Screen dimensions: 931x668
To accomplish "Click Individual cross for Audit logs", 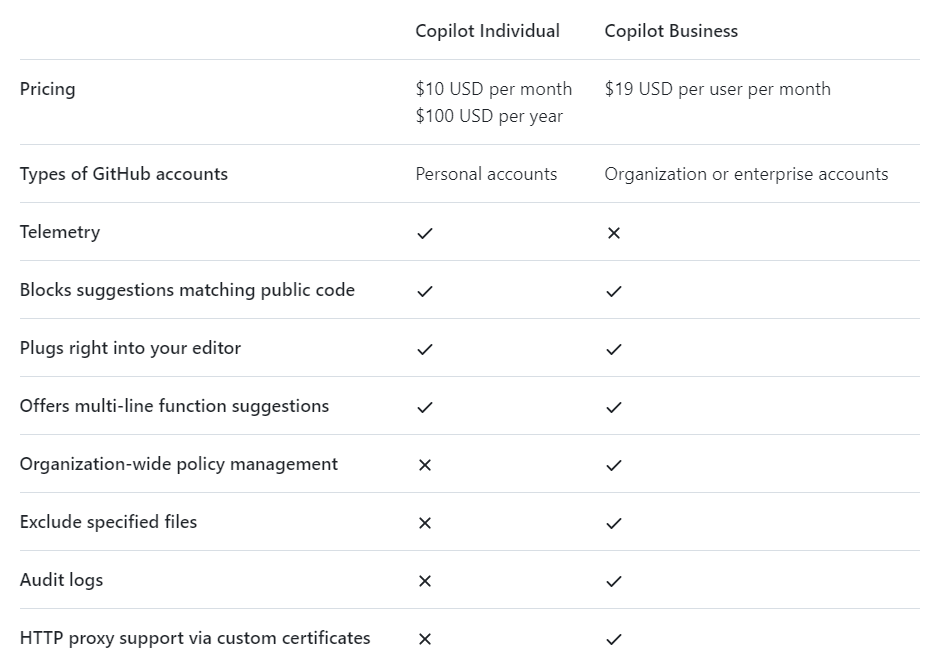I will click(x=425, y=581).
